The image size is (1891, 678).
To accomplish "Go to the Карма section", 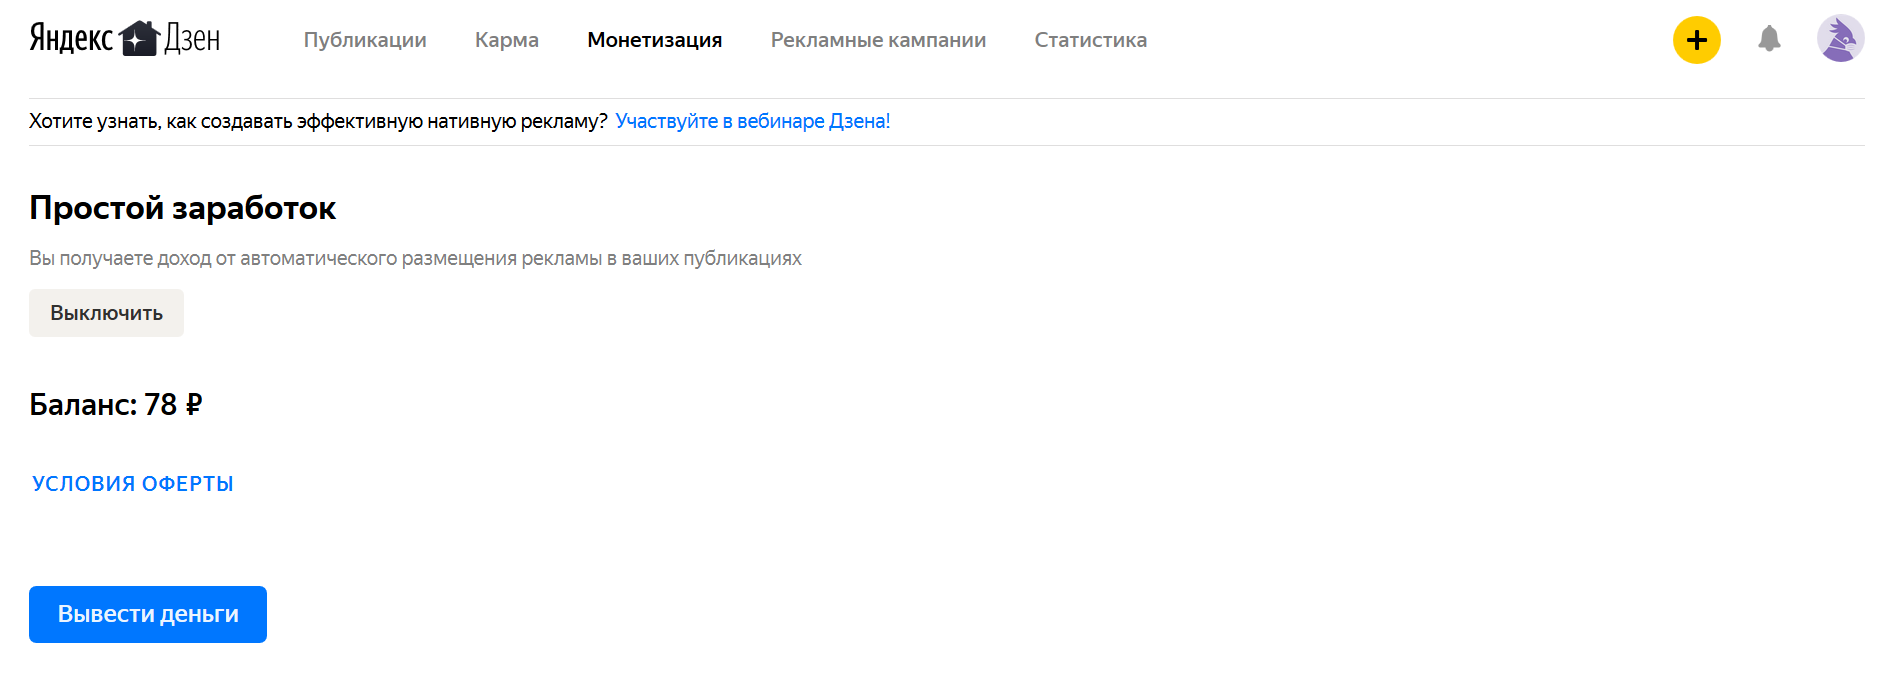I will coord(506,40).
